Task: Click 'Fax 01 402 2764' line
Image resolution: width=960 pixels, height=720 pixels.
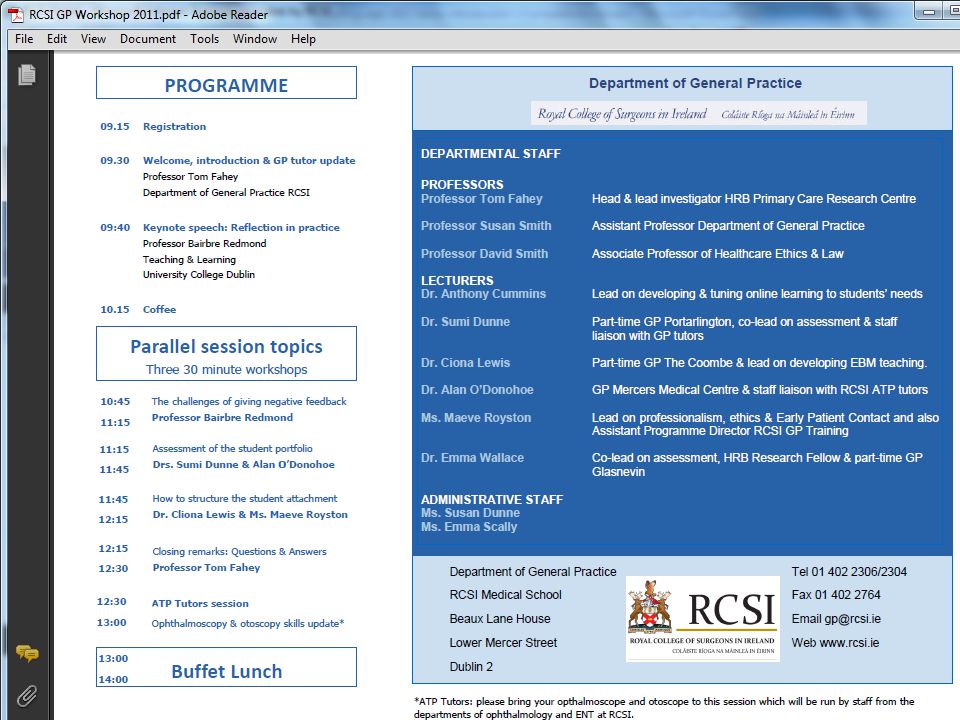Action: tap(836, 594)
